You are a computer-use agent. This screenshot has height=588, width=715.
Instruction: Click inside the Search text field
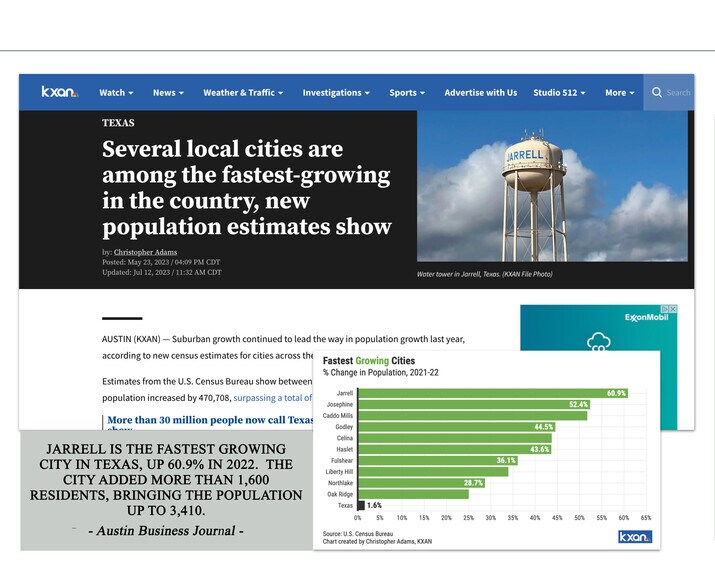tap(680, 92)
